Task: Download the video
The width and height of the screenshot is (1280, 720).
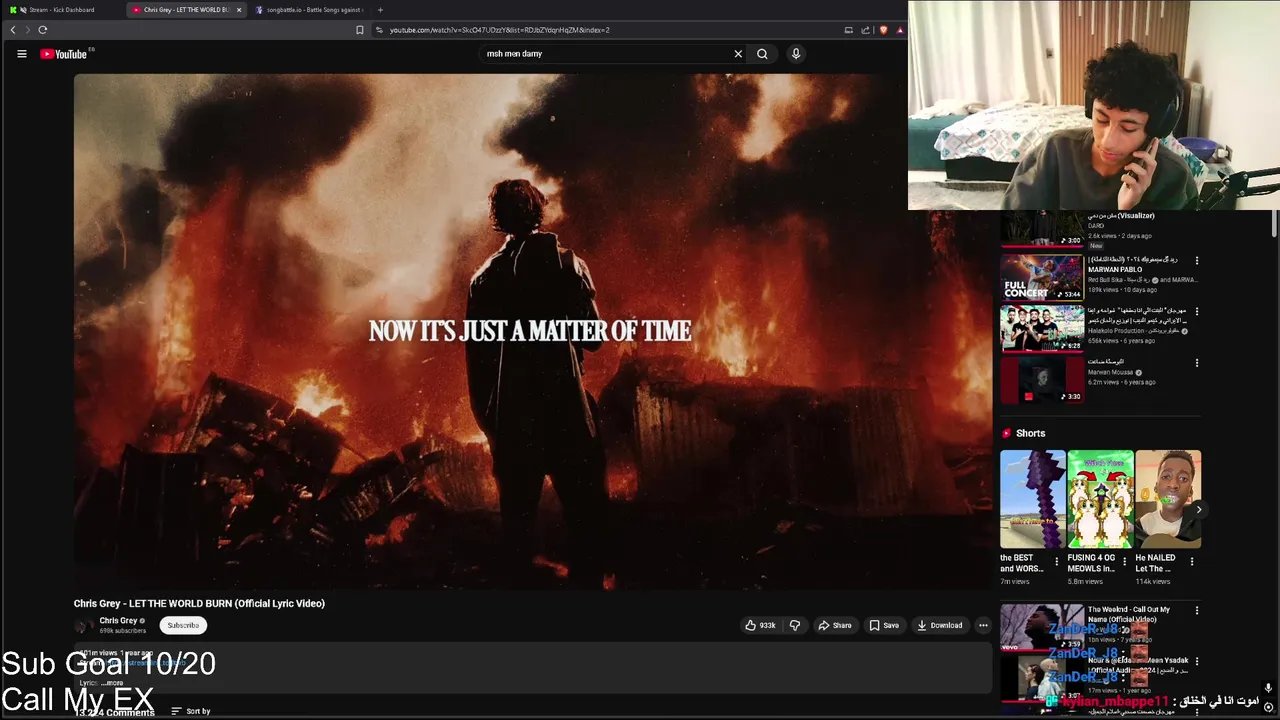Action: 939,625
